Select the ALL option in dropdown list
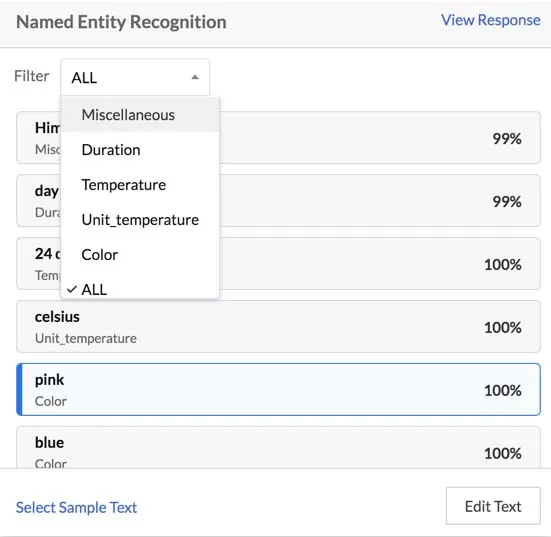The width and height of the screenshot is (551, 537). click(x=140, y=289)
